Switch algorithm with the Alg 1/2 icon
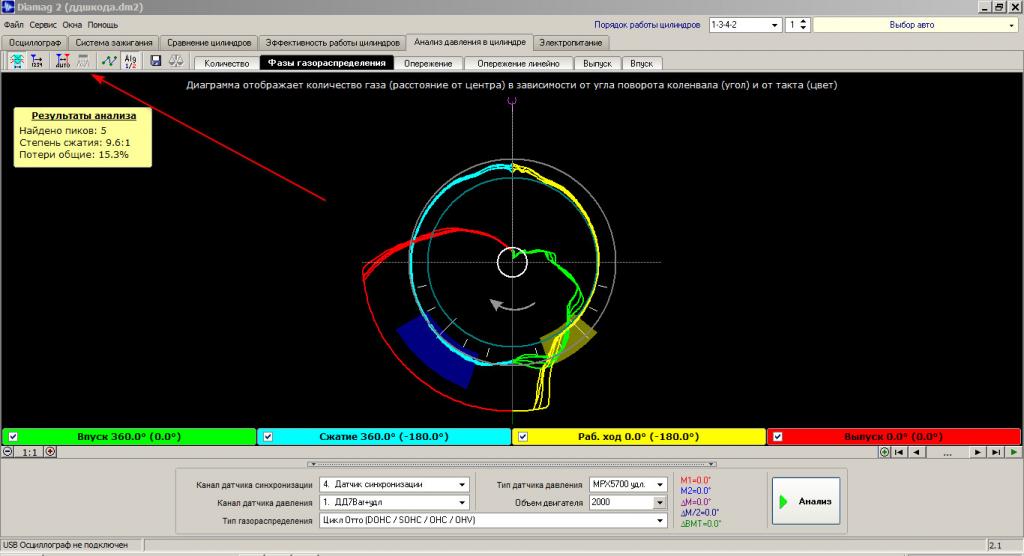Screen dimensions: 1024x556 click(131, 61)
